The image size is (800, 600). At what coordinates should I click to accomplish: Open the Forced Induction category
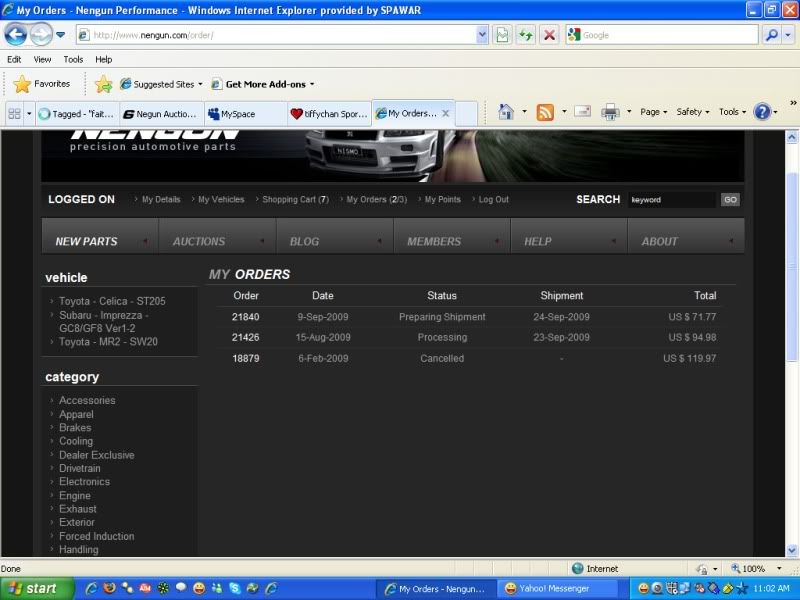(96, 536)
